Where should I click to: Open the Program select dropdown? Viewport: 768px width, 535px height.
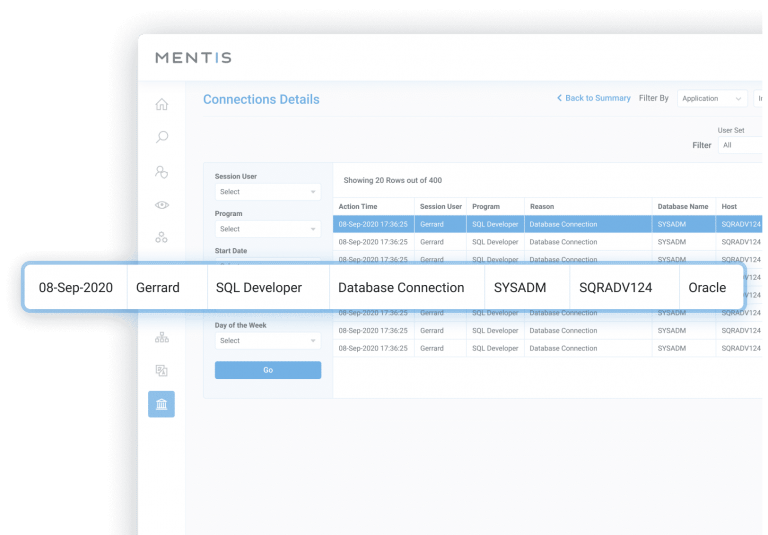[267, 229]
